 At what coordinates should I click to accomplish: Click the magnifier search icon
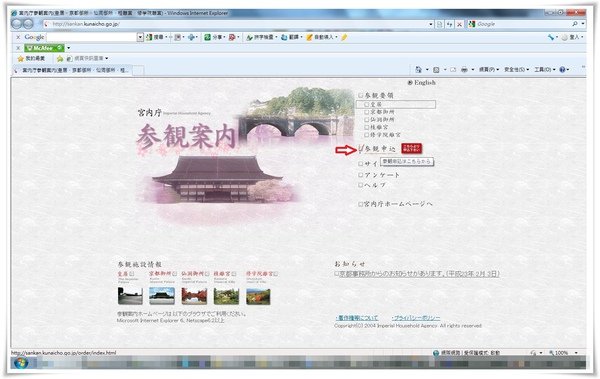[x=575, y=24]
